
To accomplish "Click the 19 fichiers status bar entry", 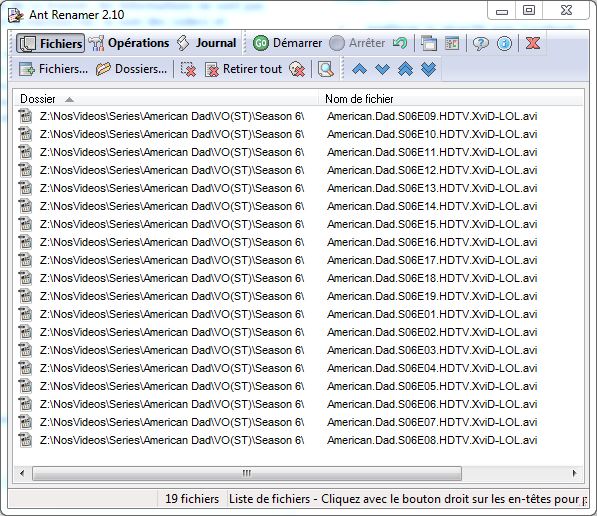I will pyautogui.click(x=192, y=499).
